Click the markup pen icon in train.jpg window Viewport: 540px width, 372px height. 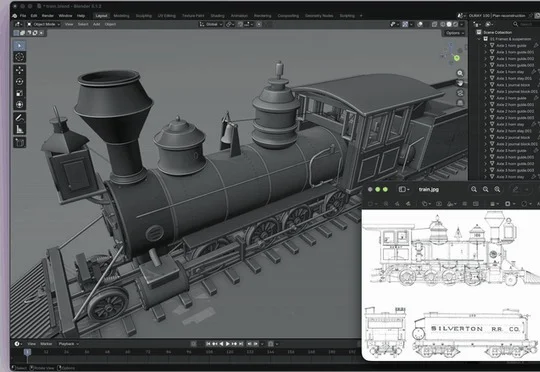coord(516,189)
